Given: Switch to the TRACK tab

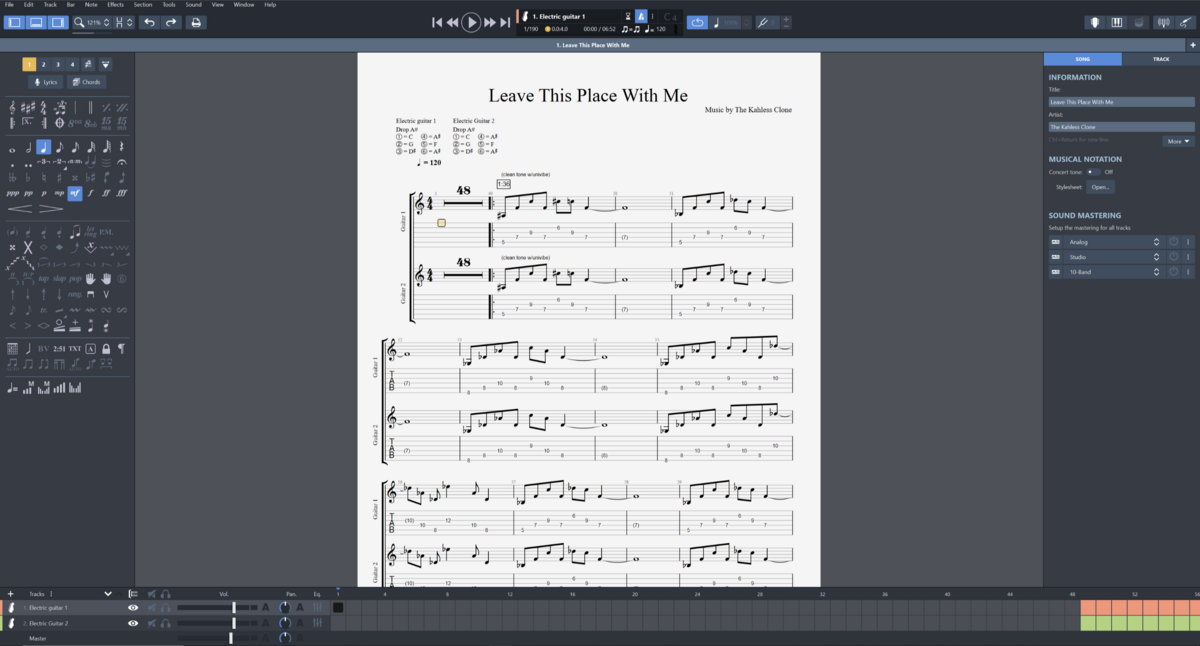Looking at the screenshot, I should (1160, 59).
